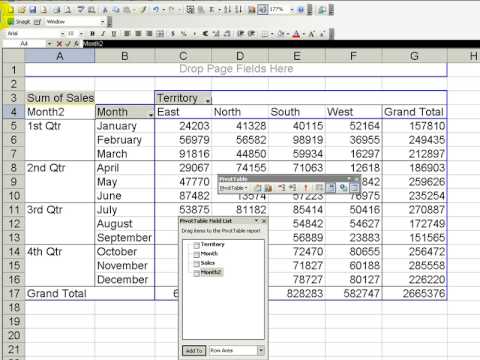Click Field Settings icon in PivotTable toolbar
This screenshot has width=480, height=360.
click(x=343, y=188)
